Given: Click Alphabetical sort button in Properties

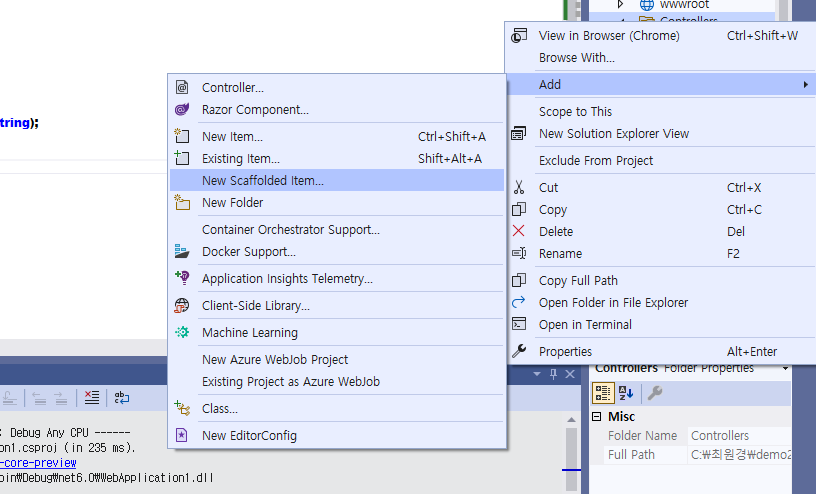Looking at the screenshot, I should click(x=626, y=393).
